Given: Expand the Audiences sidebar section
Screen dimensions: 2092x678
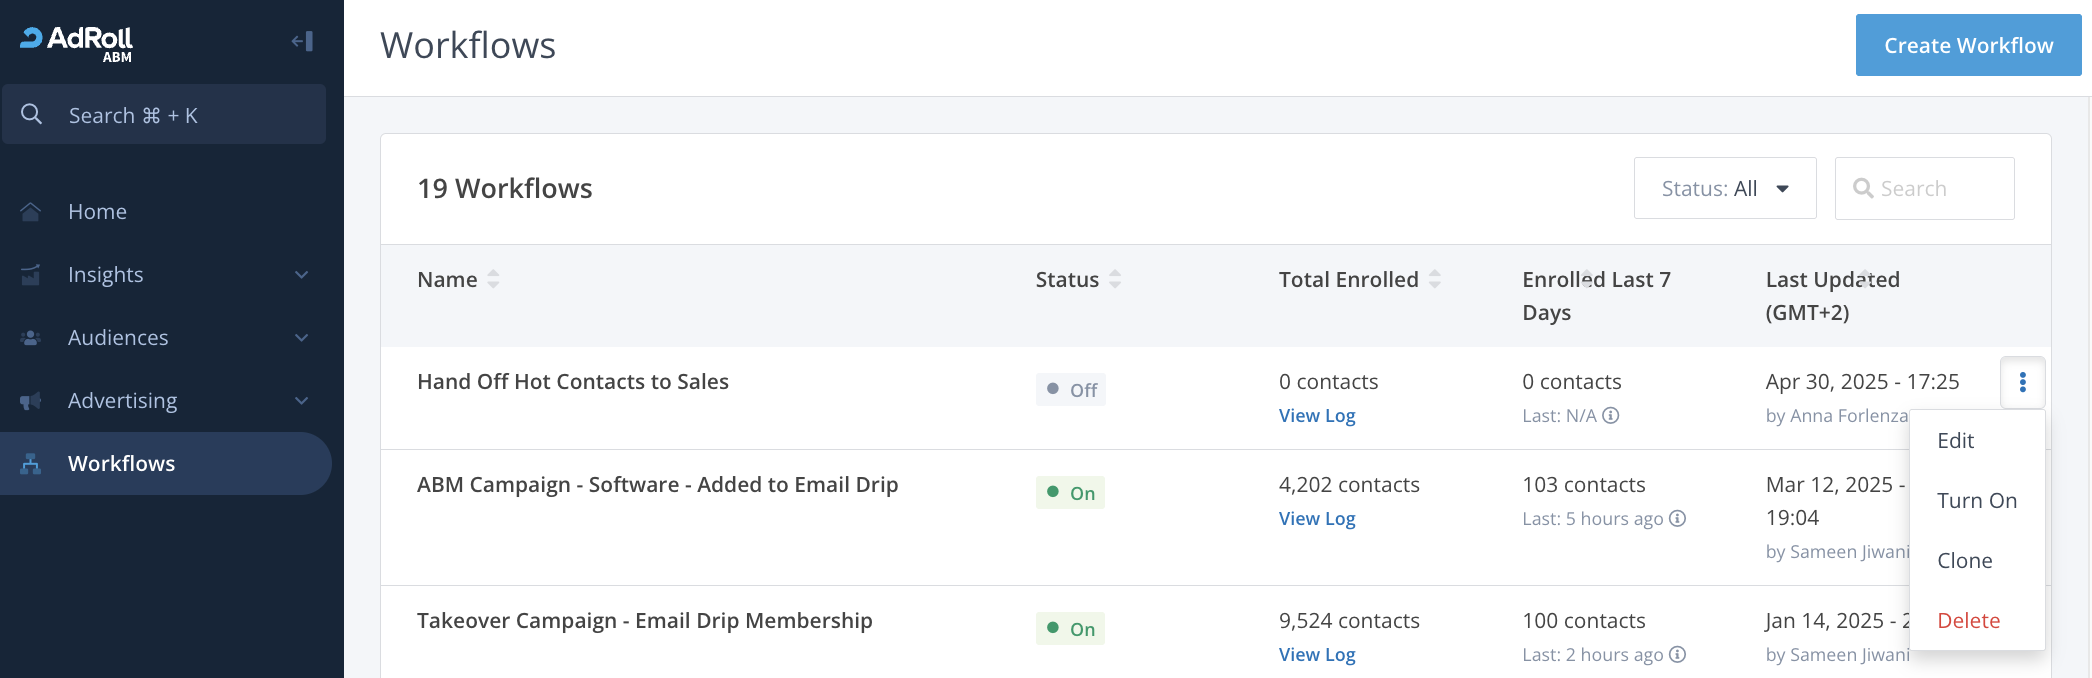Looking at the screenshot, I should [301, 338].
